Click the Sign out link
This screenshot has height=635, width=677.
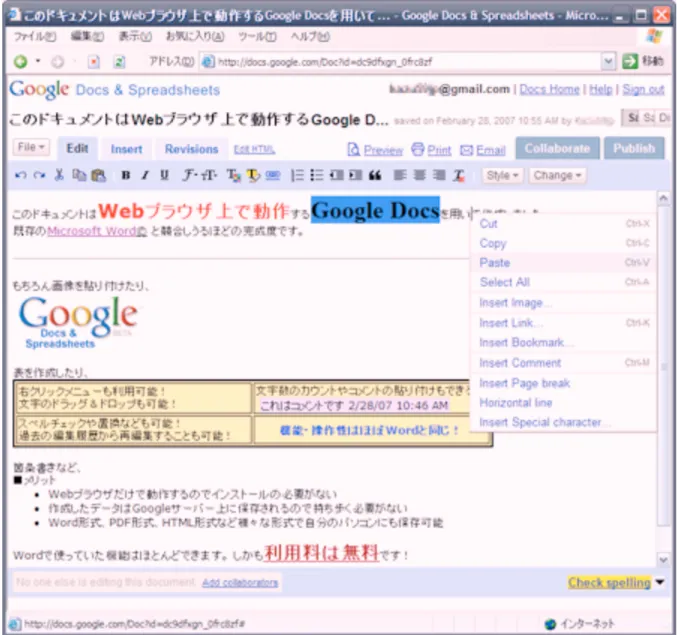point(643,89)
